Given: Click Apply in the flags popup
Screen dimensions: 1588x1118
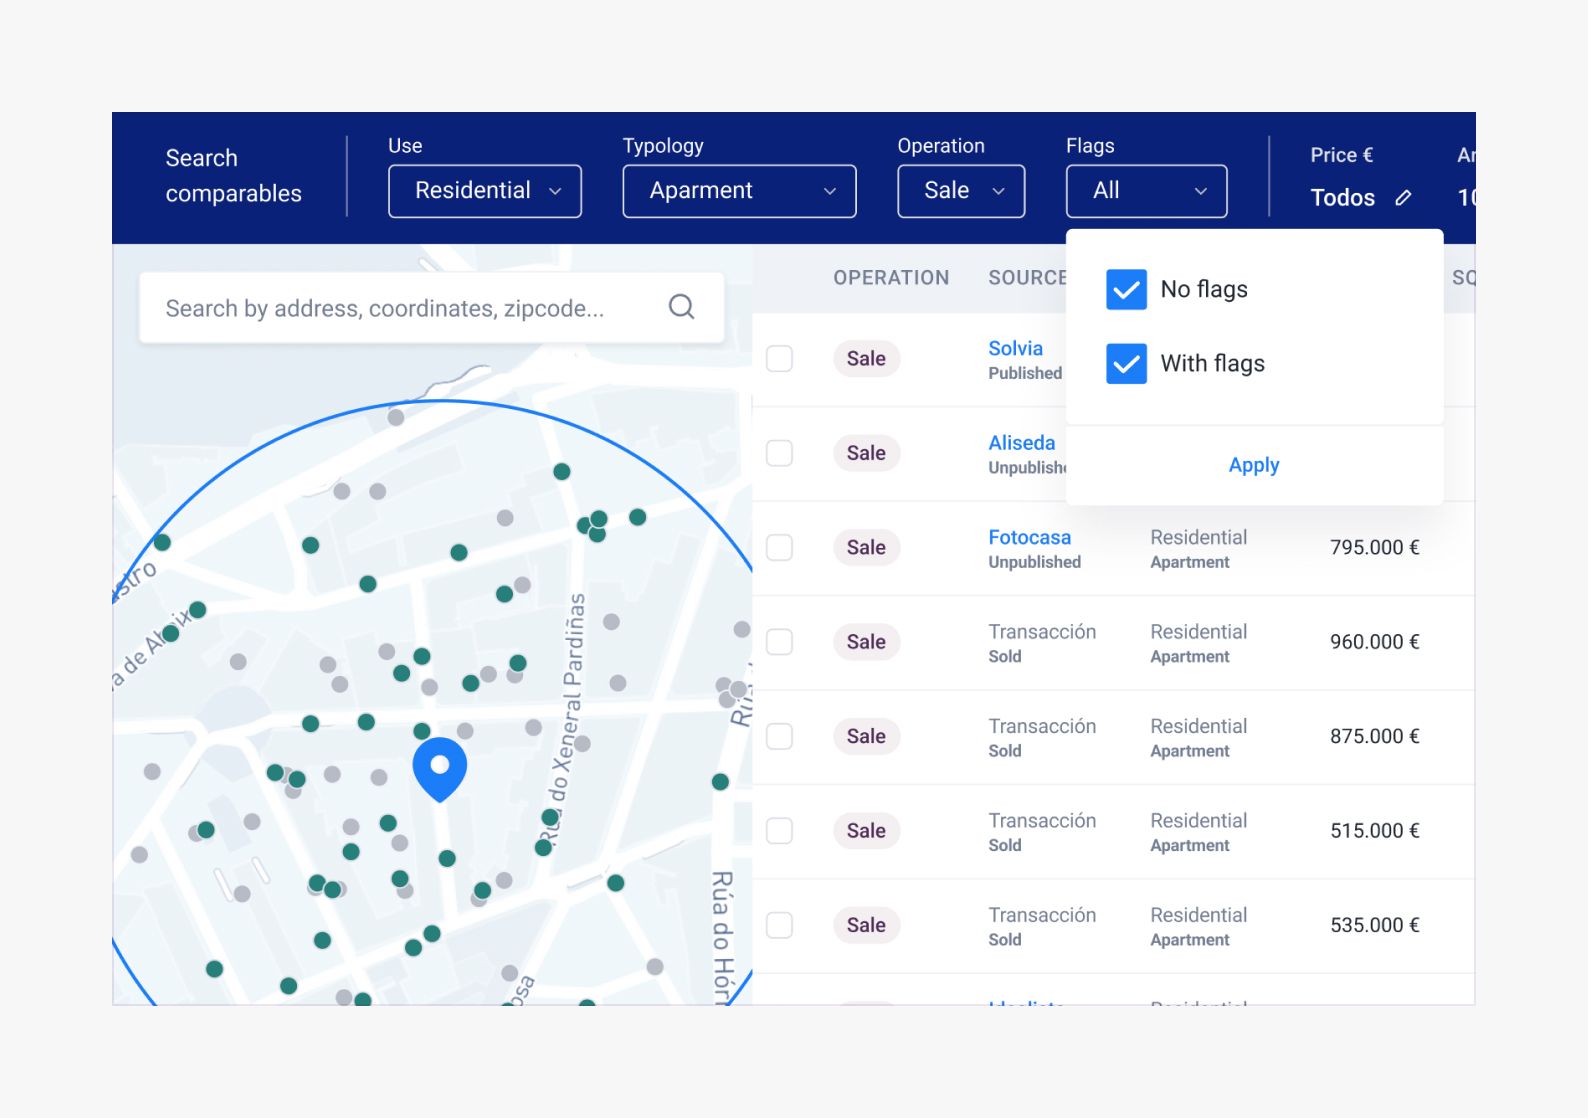Looking at the screenshot, I should pos(1254,465).
